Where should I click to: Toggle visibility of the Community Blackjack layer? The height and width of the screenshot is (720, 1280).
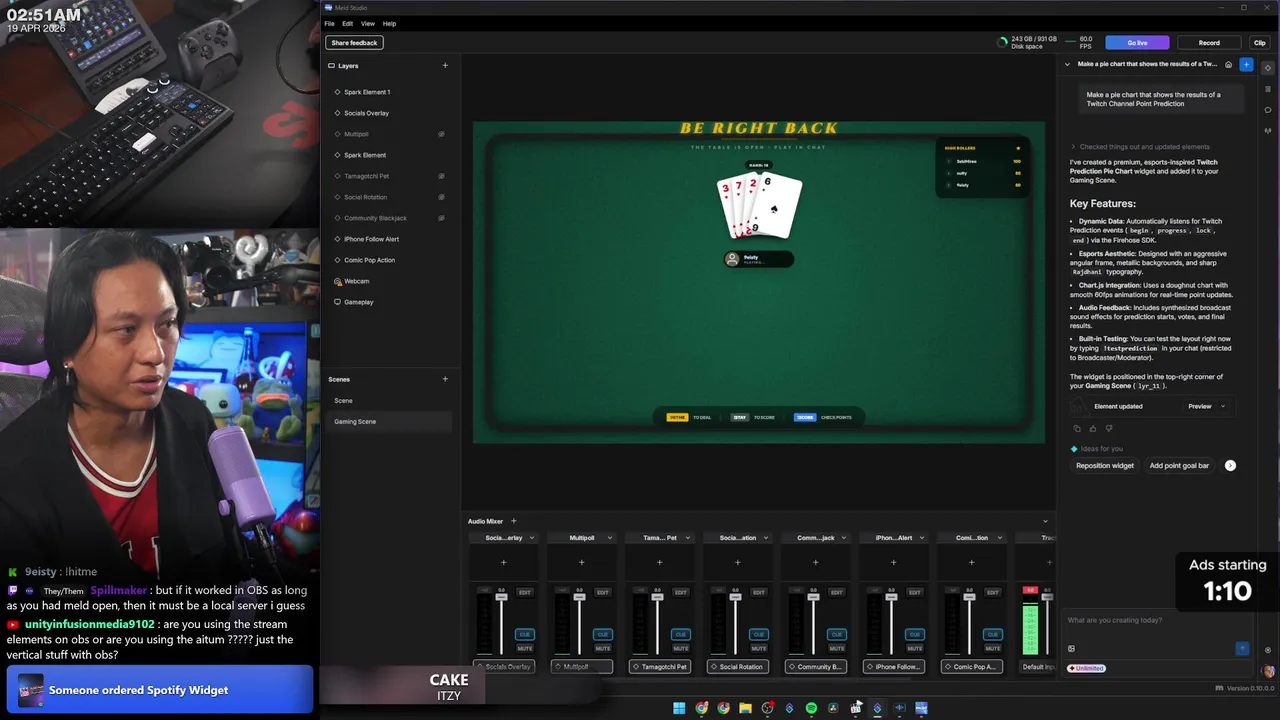441,218
